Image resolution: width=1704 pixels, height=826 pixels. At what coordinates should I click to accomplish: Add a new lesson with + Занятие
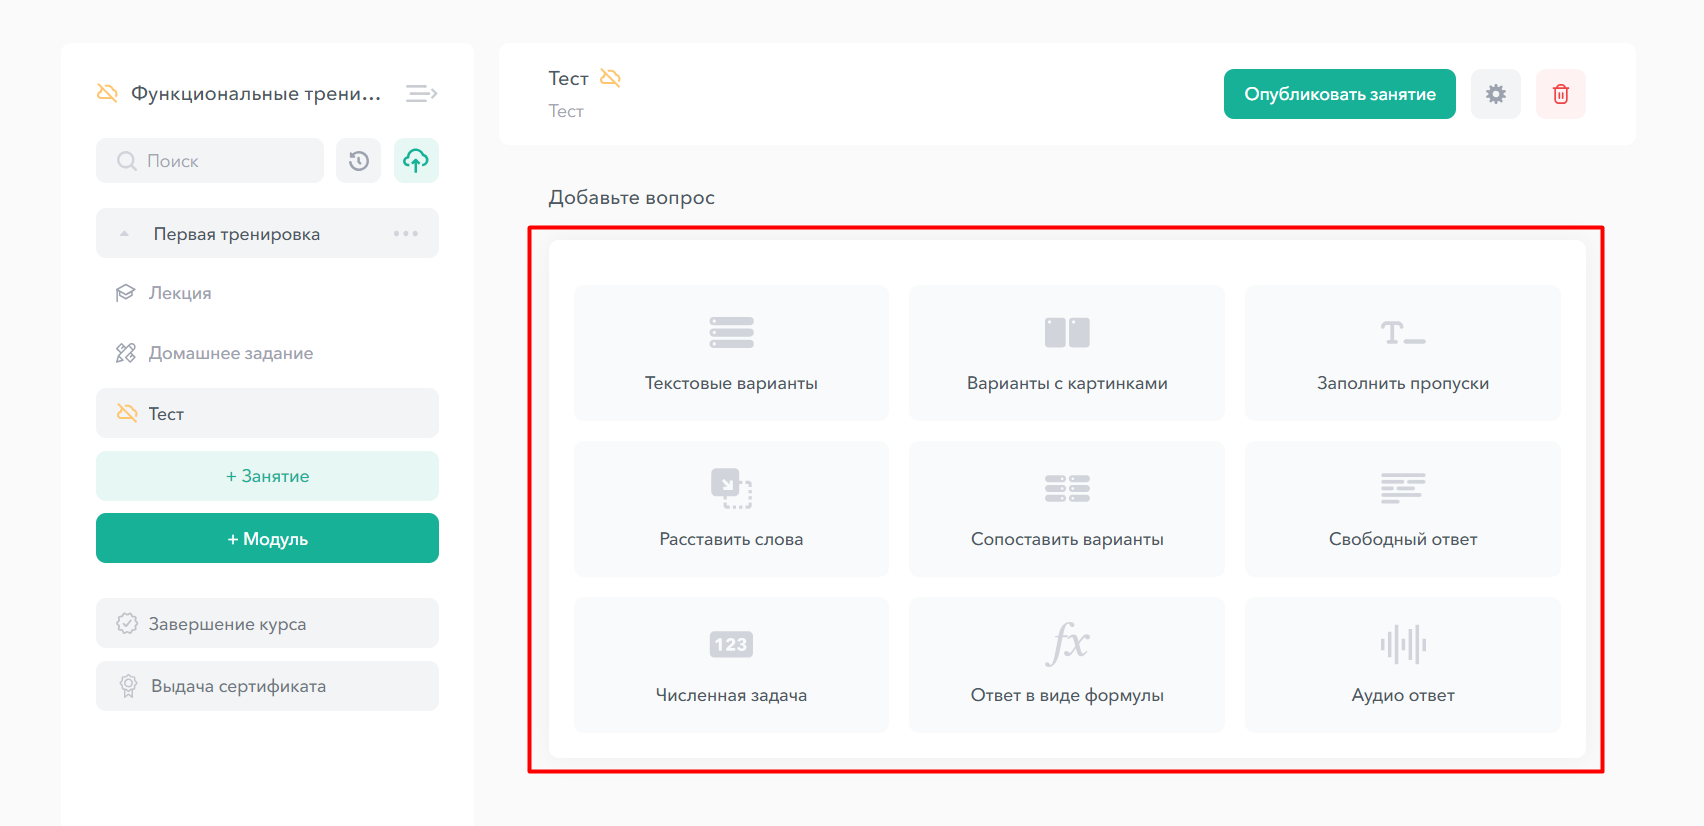point(267,476)
